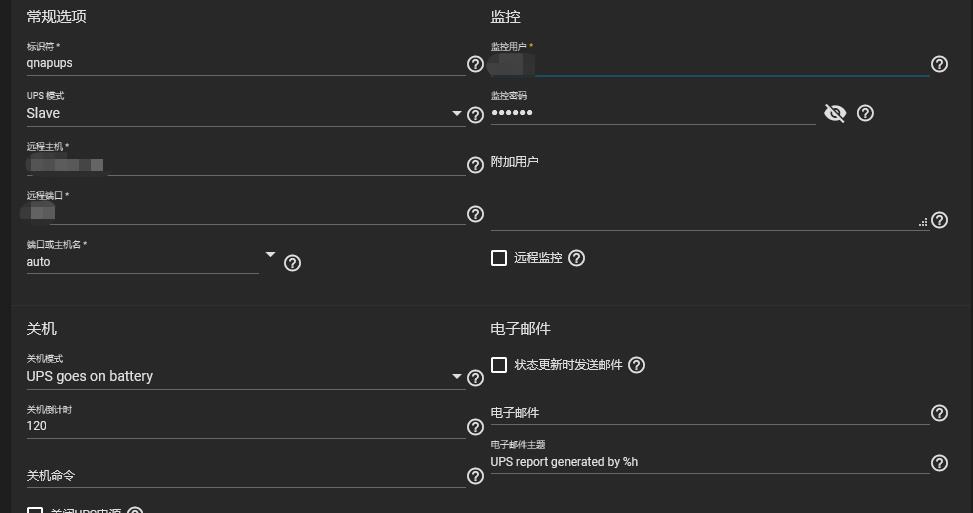Enable the 远程监控 checkbox
Screen dimensions: 973x513
point(499,258)
